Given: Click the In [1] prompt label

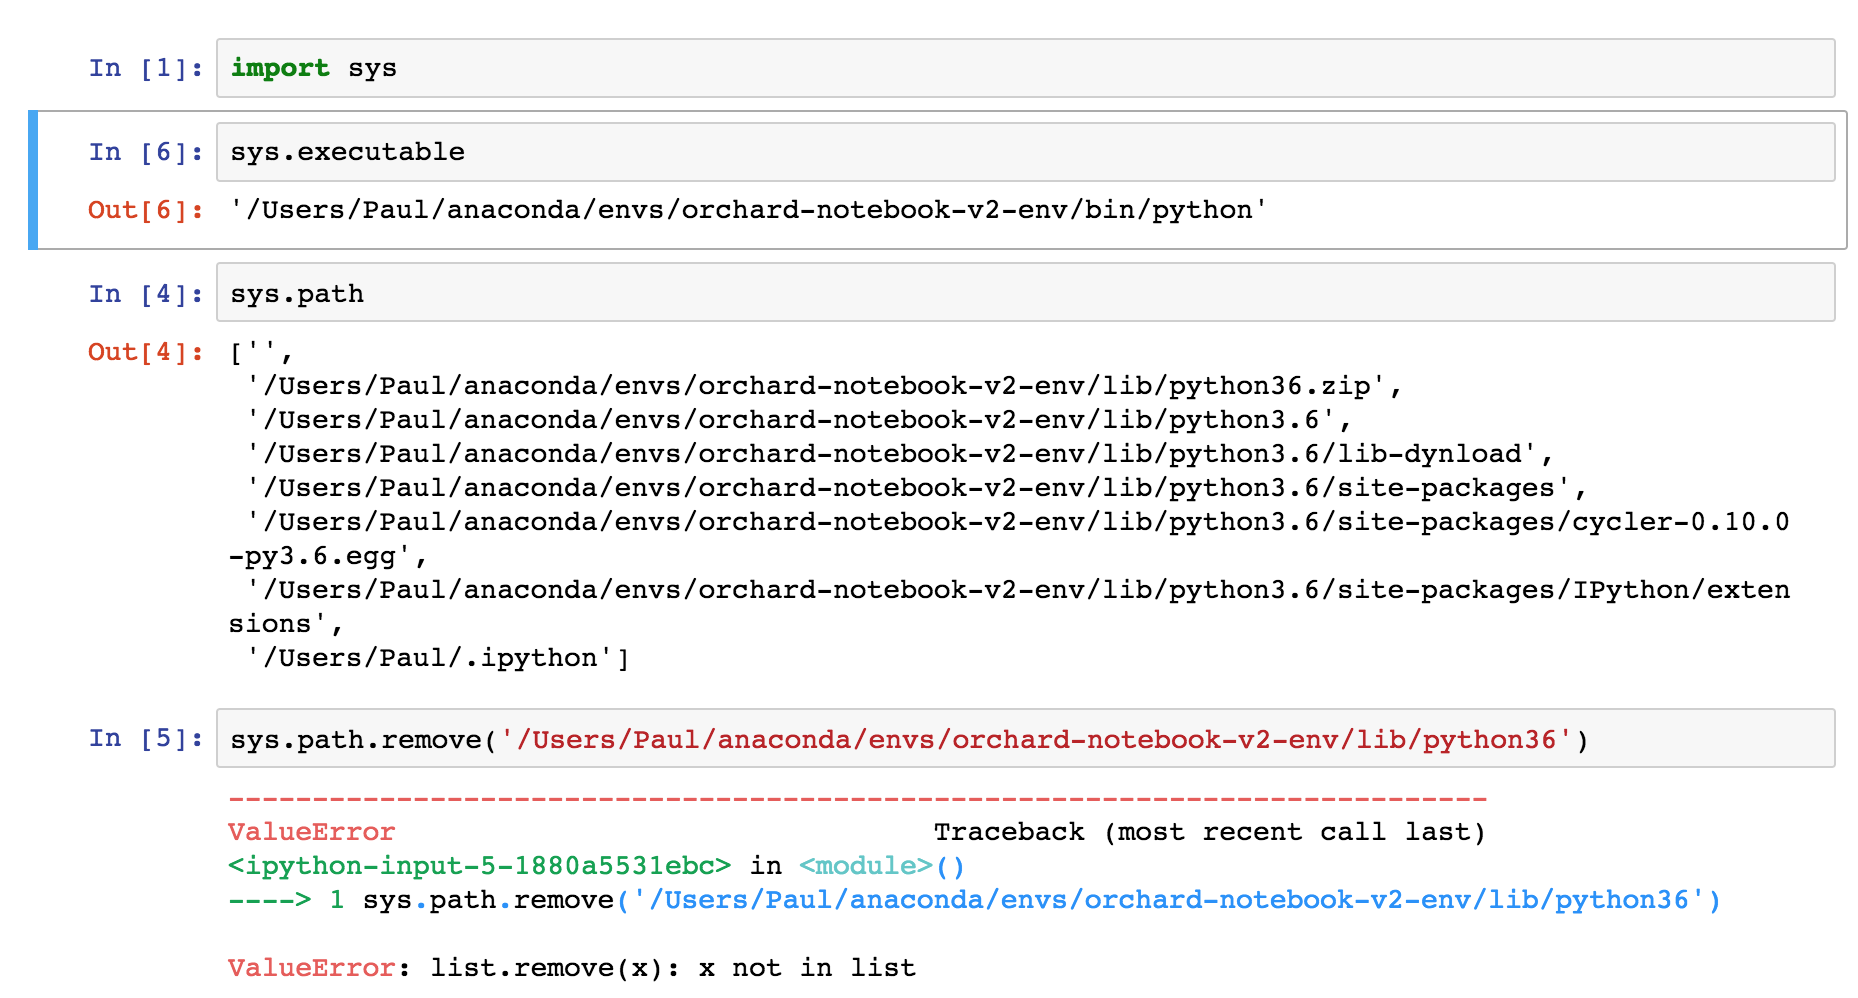Looking at the screenshot, I should [145, 68].
